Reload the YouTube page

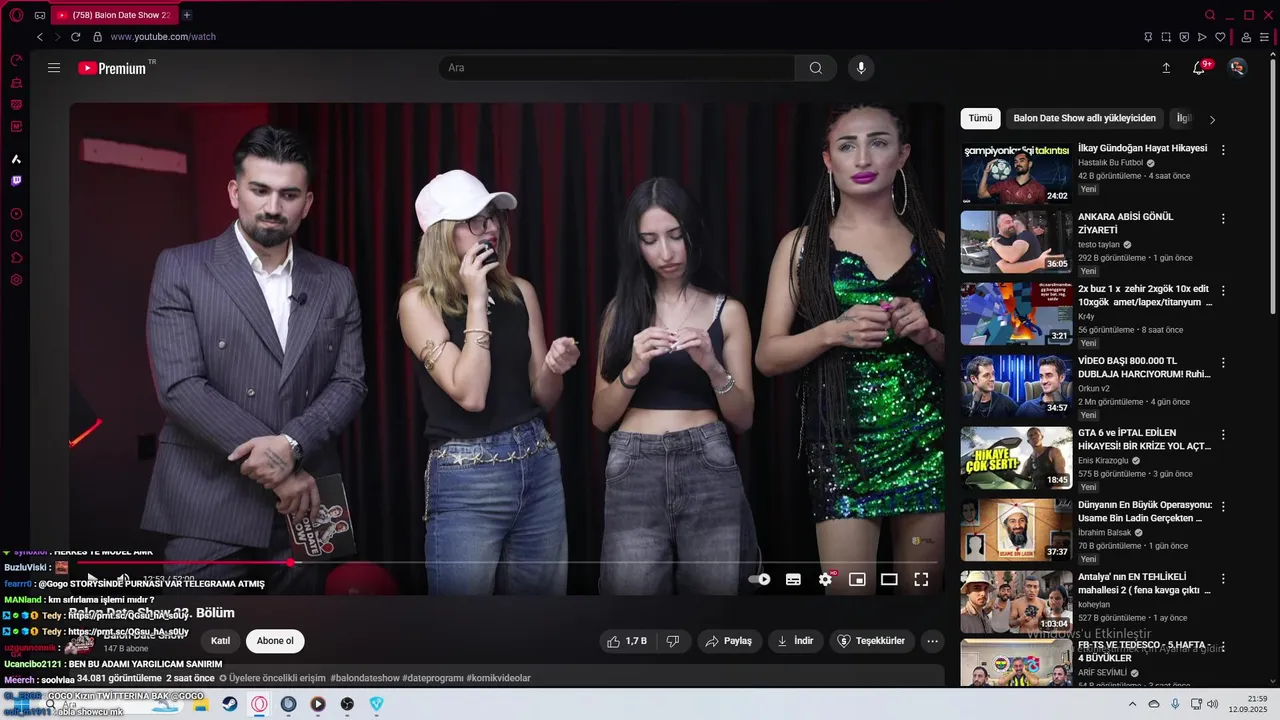click(75, 37)
